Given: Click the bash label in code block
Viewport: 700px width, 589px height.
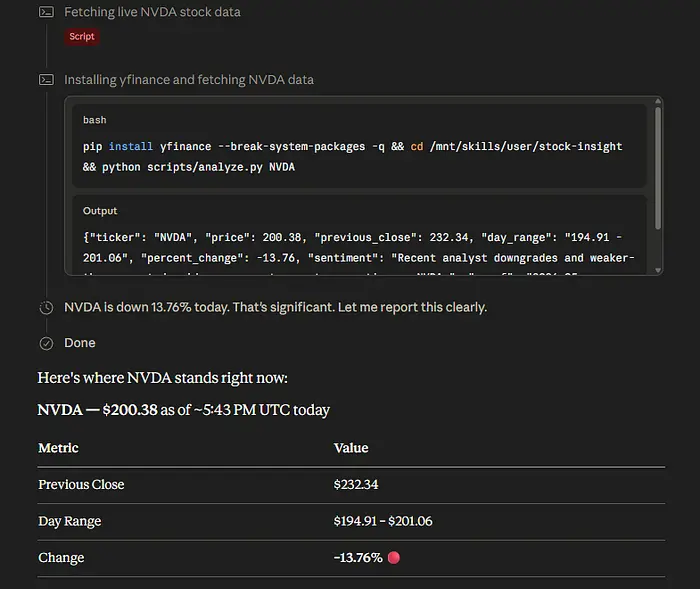Looking at the screenshot, I should click(x=95, y=120).
